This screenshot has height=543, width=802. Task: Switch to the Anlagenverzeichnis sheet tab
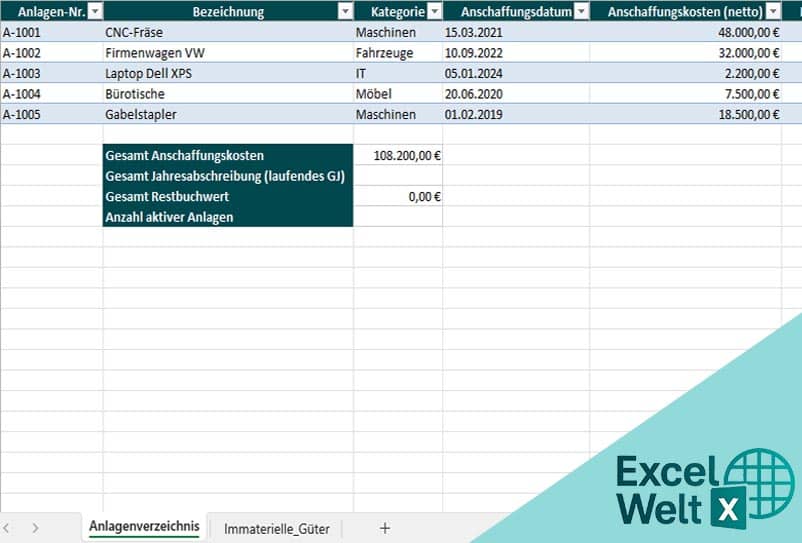coord(144,527)
